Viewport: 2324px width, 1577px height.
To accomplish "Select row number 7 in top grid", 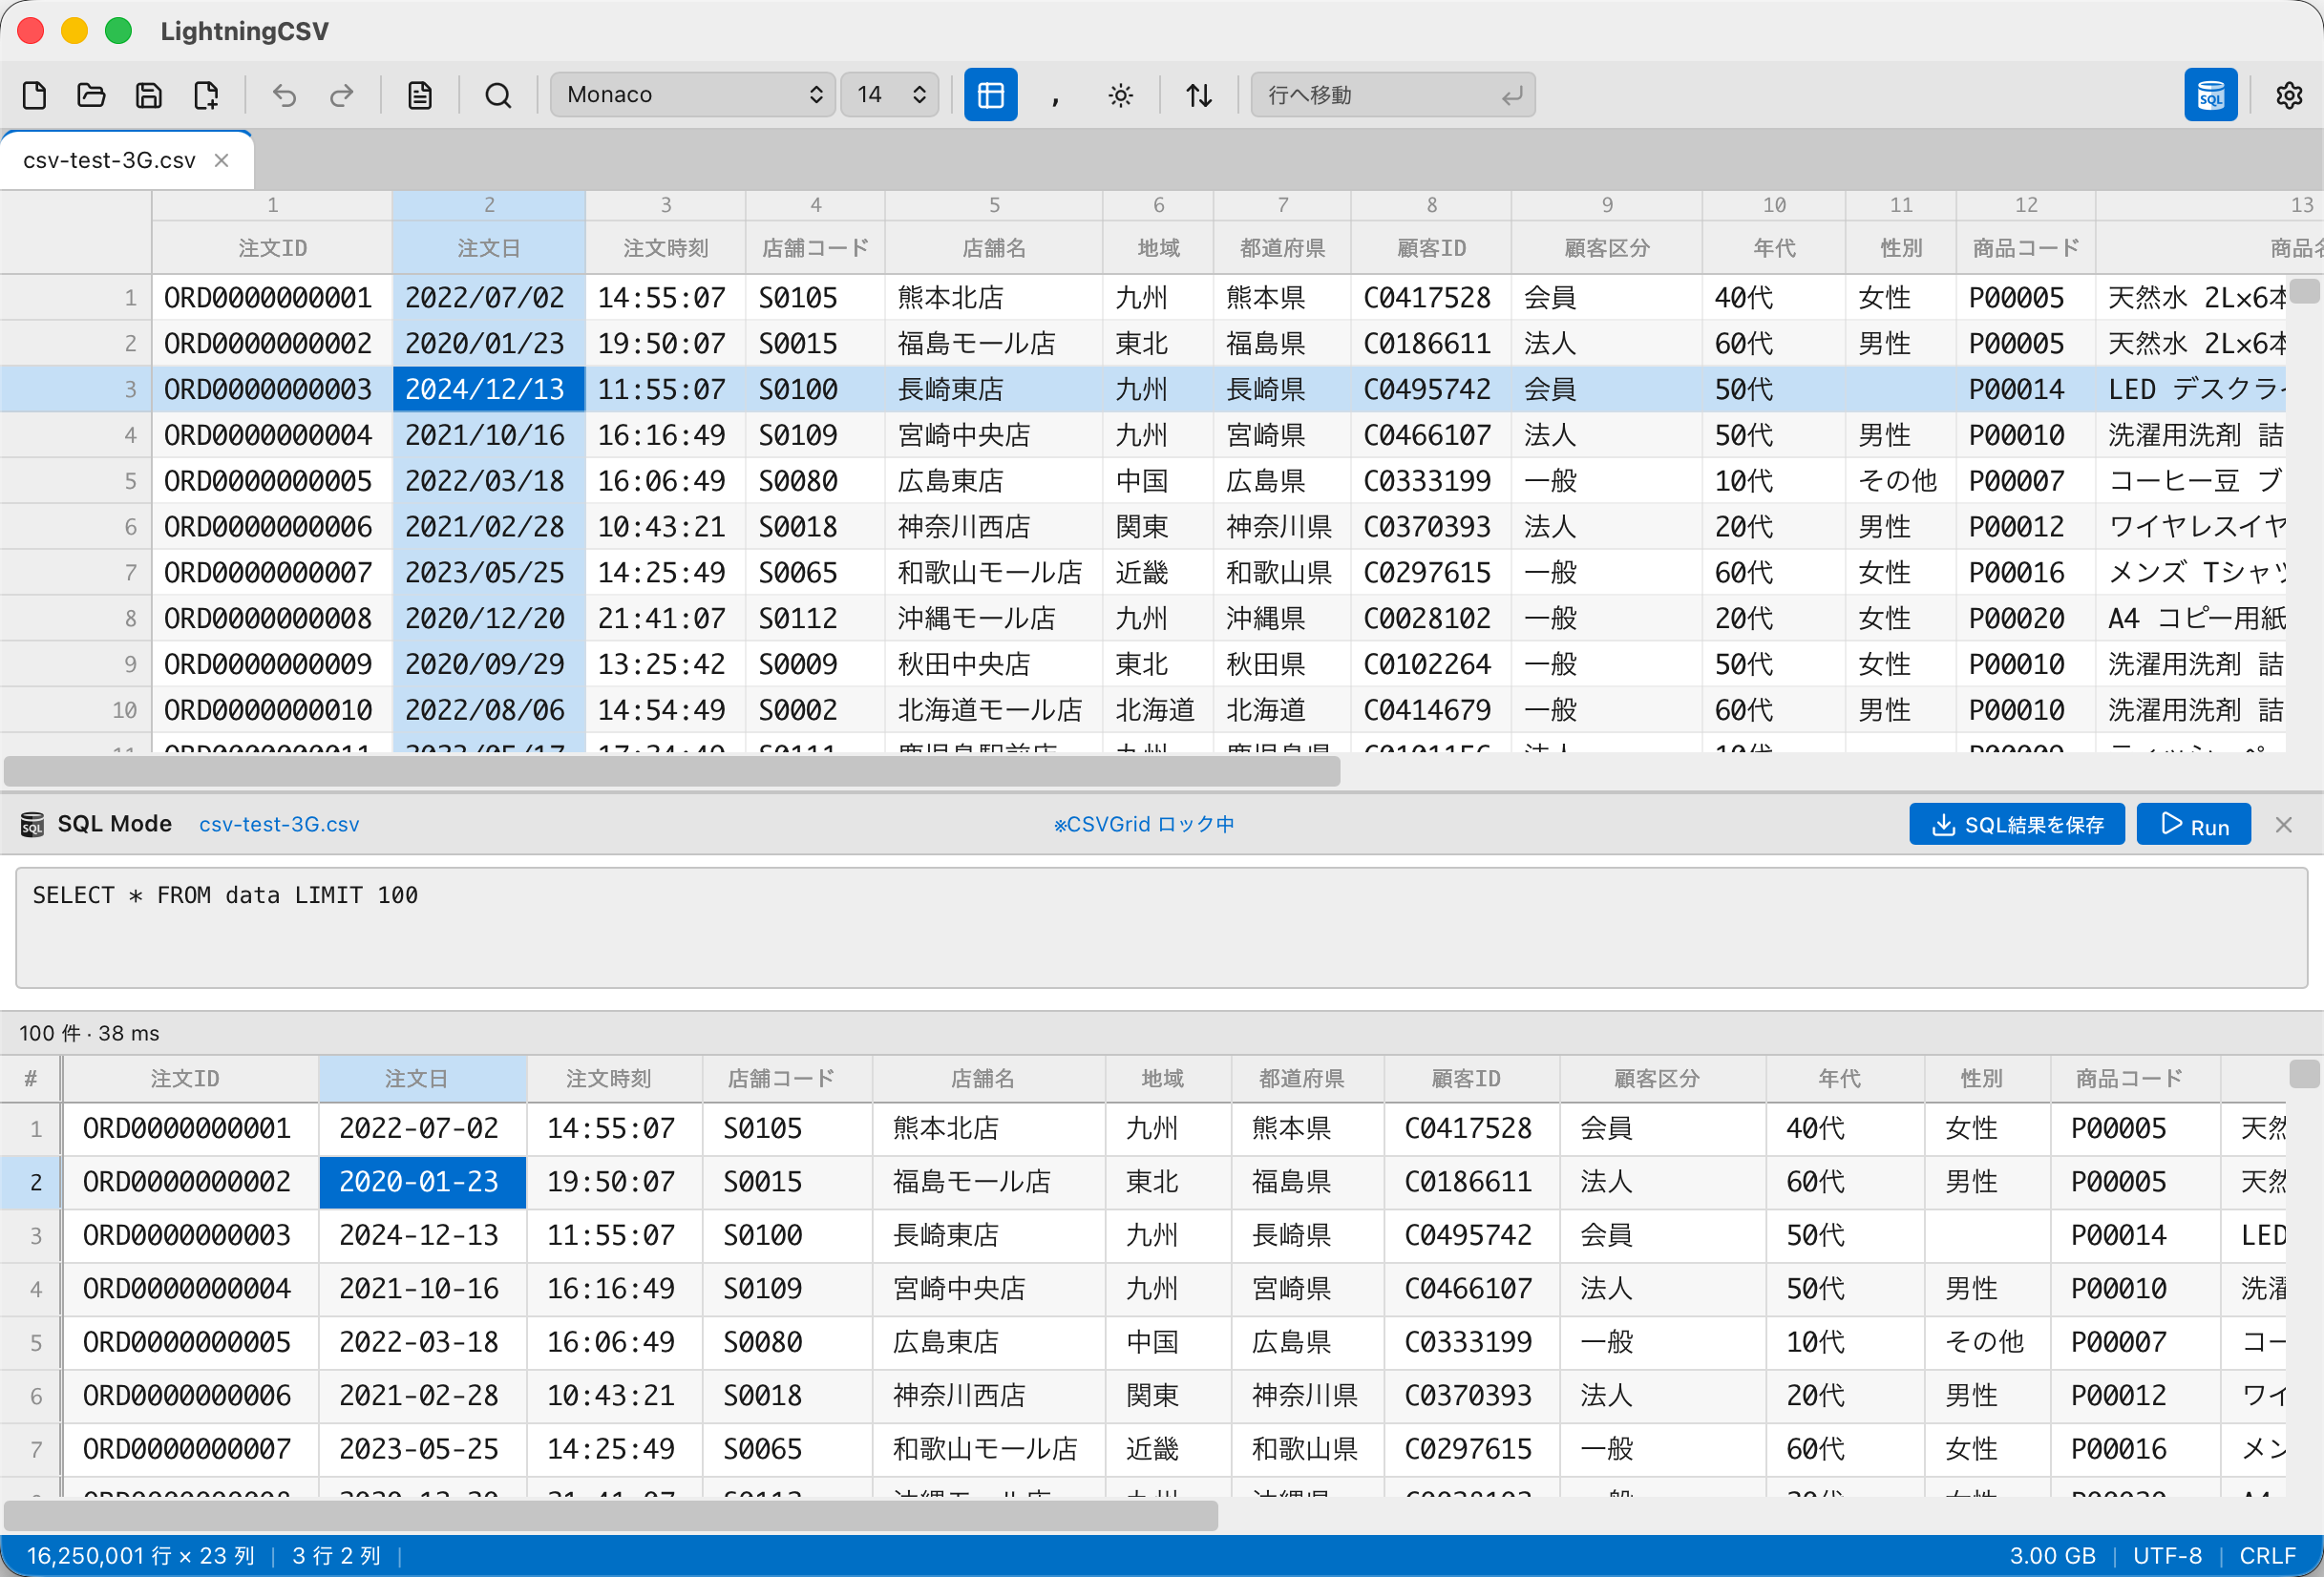I will pos(76,573).
